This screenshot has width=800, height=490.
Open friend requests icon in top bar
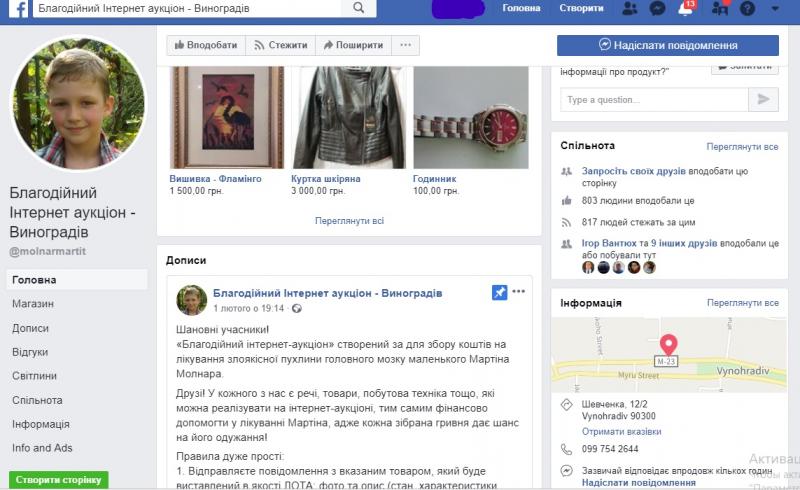pyautogui.click(x=630, y=8)
